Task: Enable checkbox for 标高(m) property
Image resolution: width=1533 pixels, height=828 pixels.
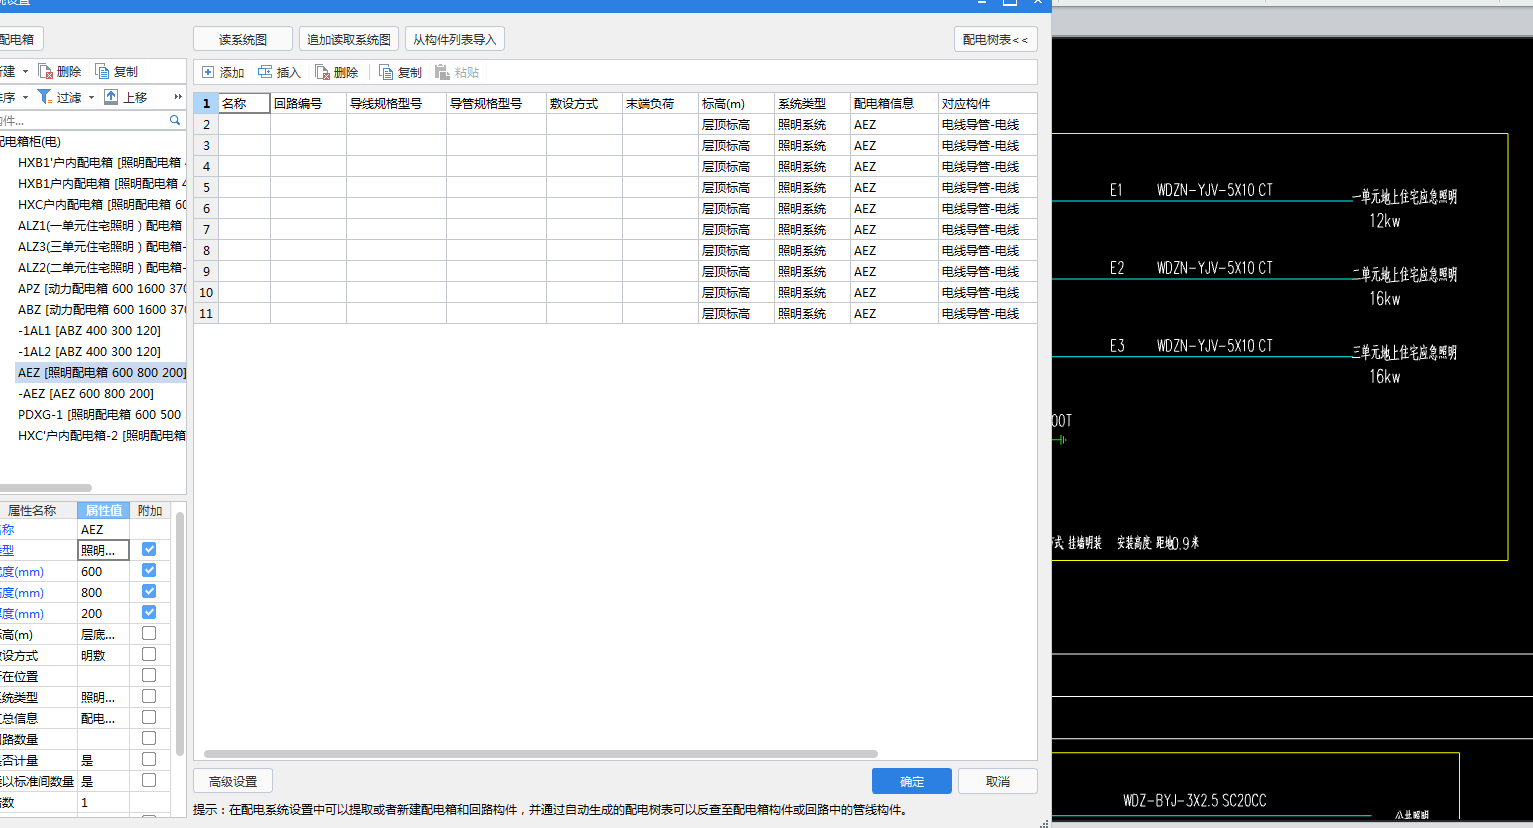Action: click(x=149, y=633)
